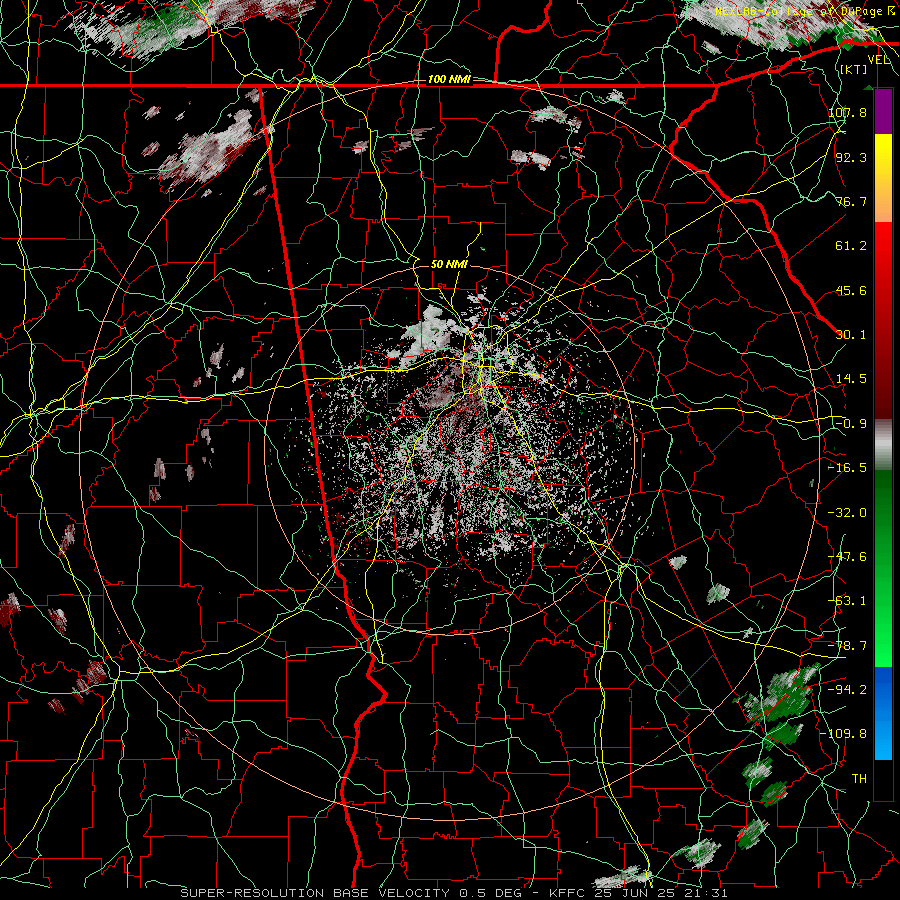Click the 61.2 velocity scale value
Viewport: 900px width, 900px height.
click(x=851, y=246)
